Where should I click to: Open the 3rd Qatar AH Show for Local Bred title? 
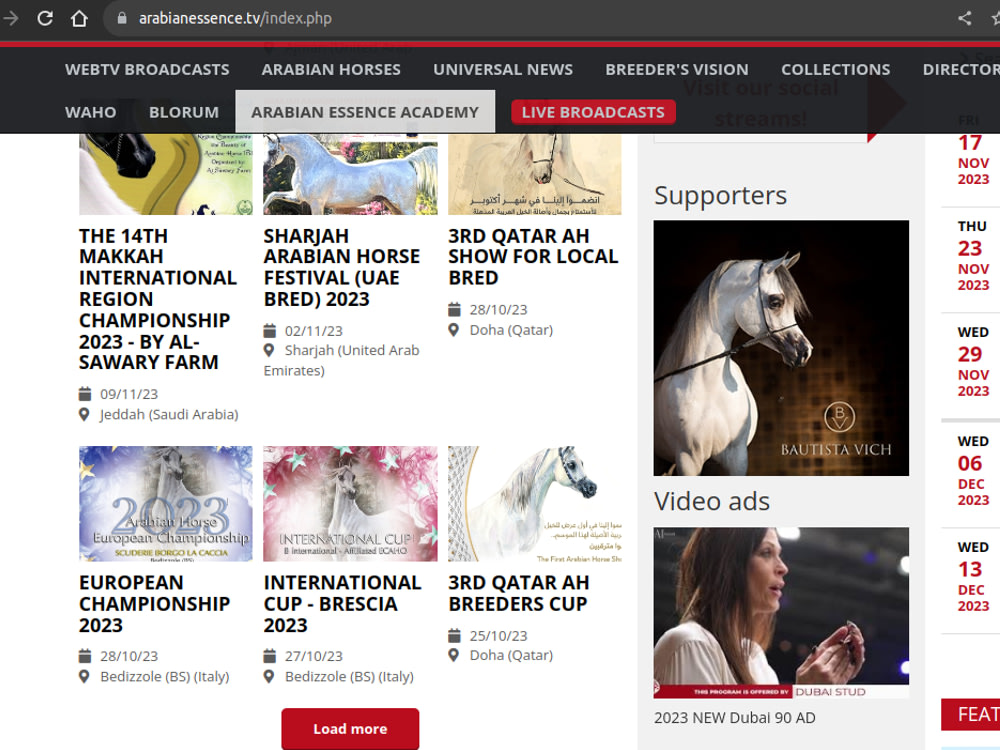point(533,256)
